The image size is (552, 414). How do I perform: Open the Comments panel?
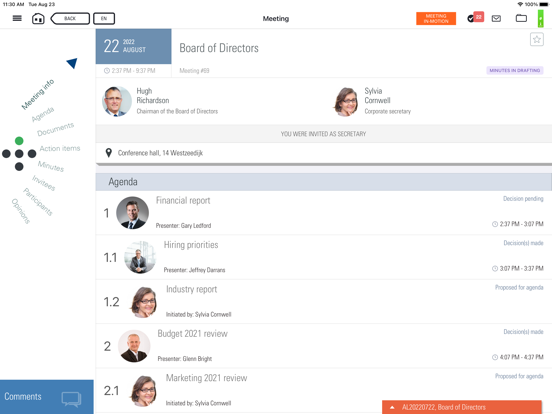click(47, 397)
